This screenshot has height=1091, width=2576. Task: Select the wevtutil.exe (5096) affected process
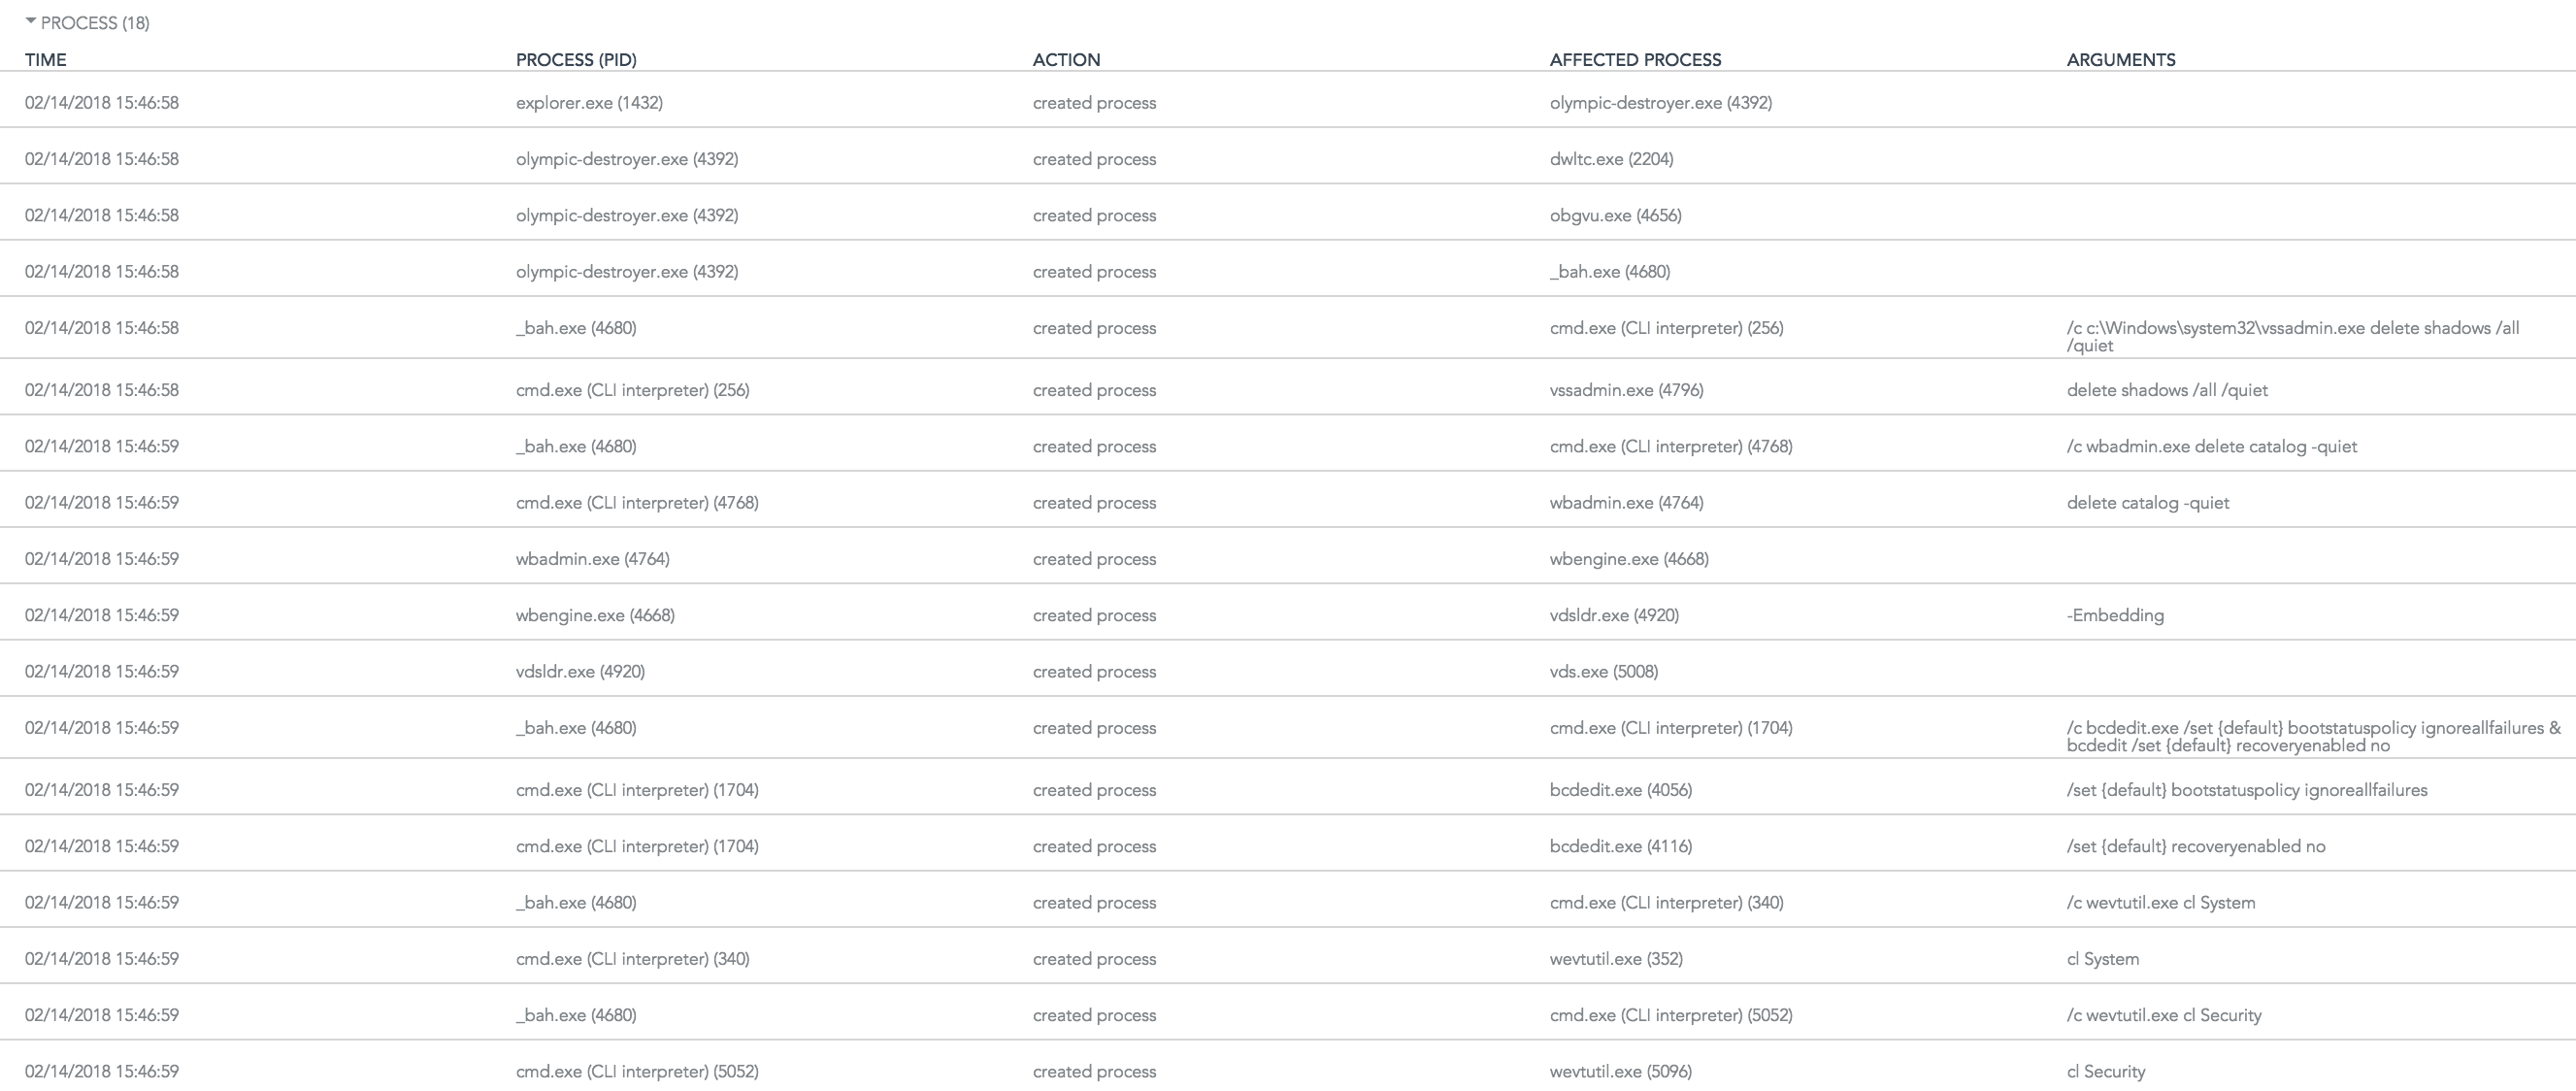[x=1620, y=1072]
